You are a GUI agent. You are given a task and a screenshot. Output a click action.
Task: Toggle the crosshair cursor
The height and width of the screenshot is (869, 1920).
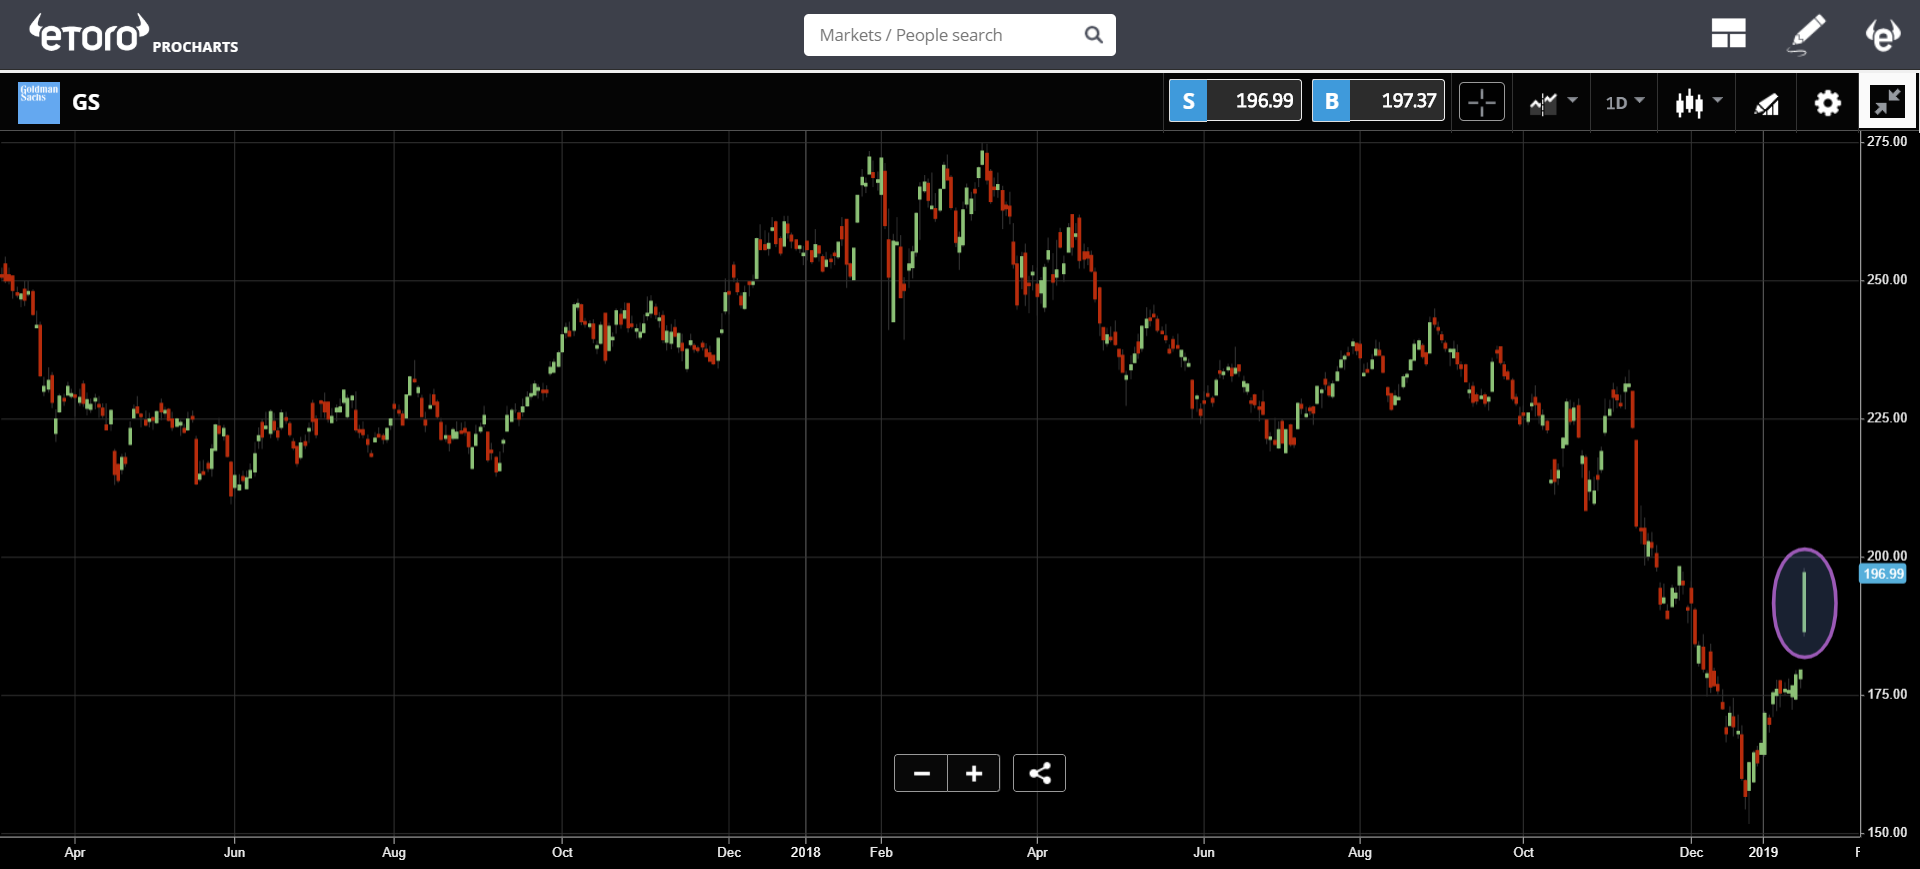(1481, 101)
